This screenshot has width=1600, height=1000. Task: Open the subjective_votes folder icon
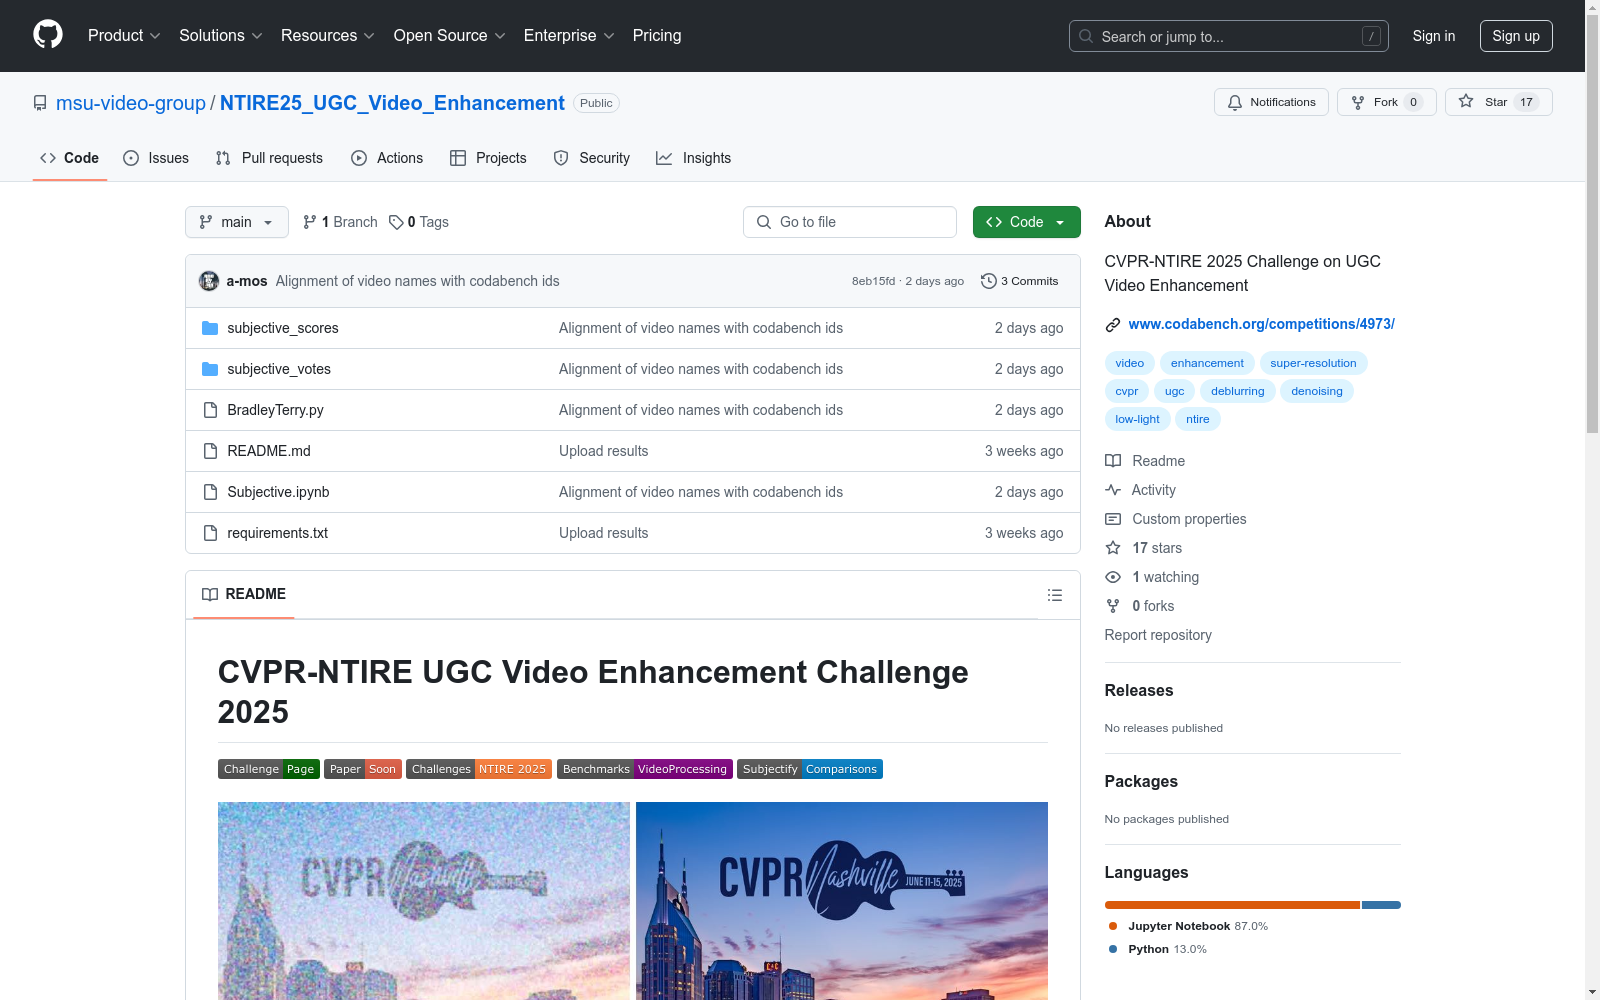pyautogui.click(x=210, y=369)
